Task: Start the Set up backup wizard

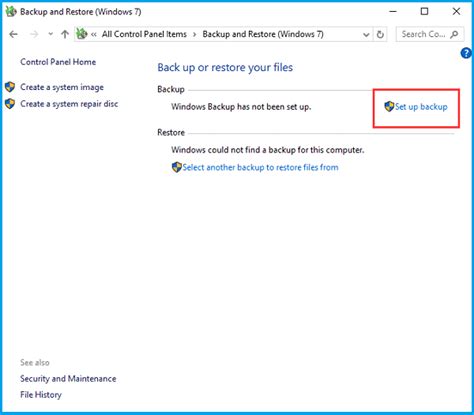Action: click(x=421, y=107)
